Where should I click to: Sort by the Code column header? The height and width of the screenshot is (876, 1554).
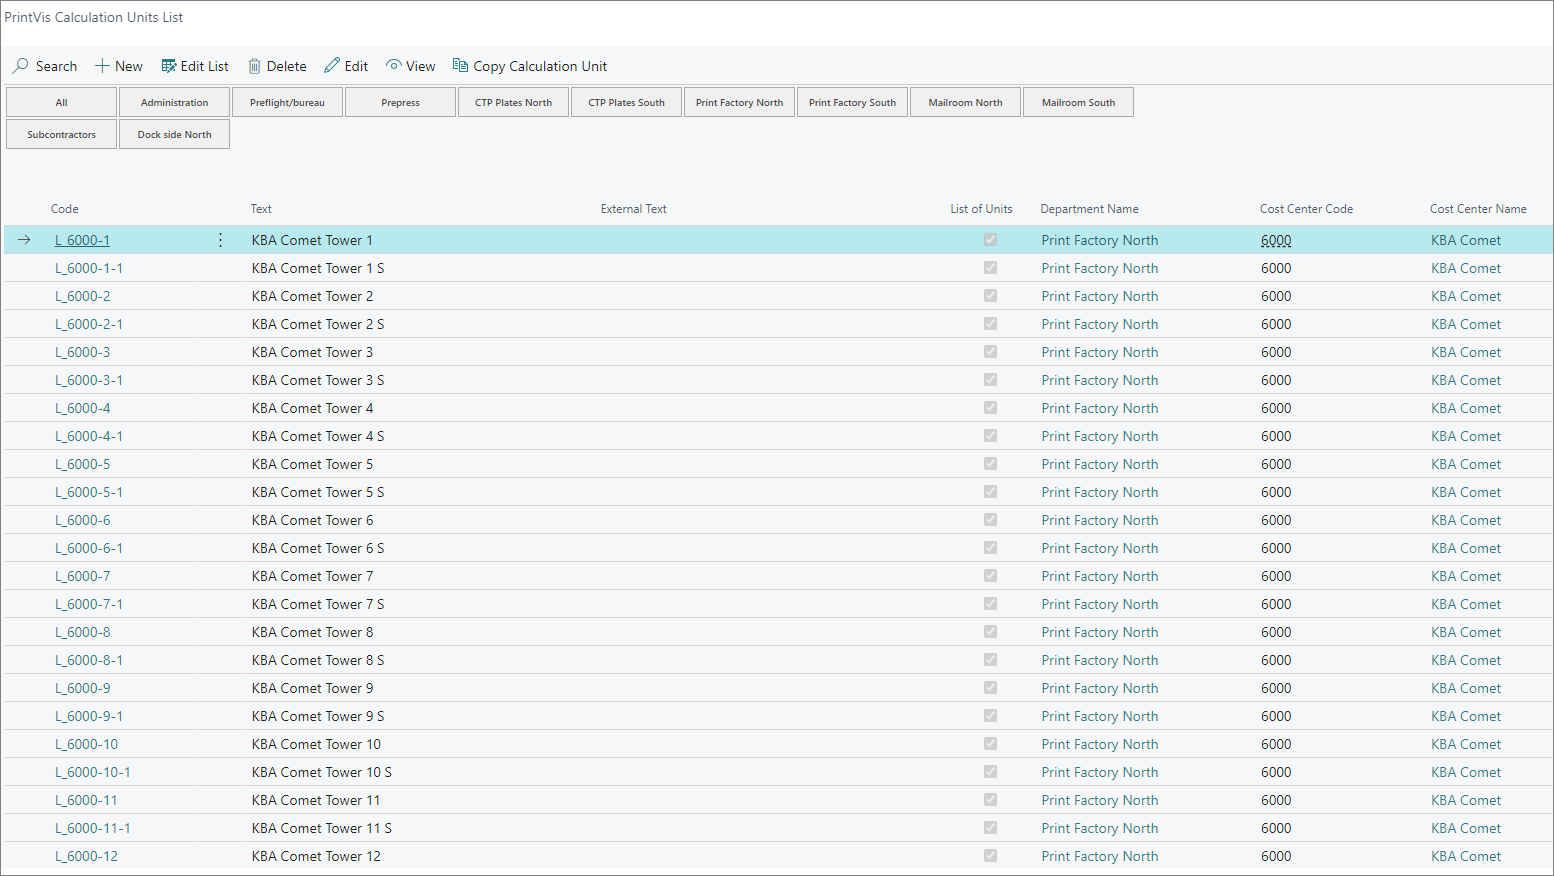coord(65,209)
